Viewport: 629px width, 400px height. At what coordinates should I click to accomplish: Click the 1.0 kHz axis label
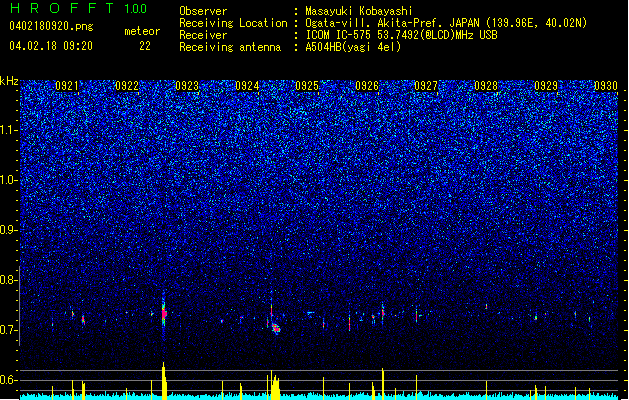coord(8,180)
